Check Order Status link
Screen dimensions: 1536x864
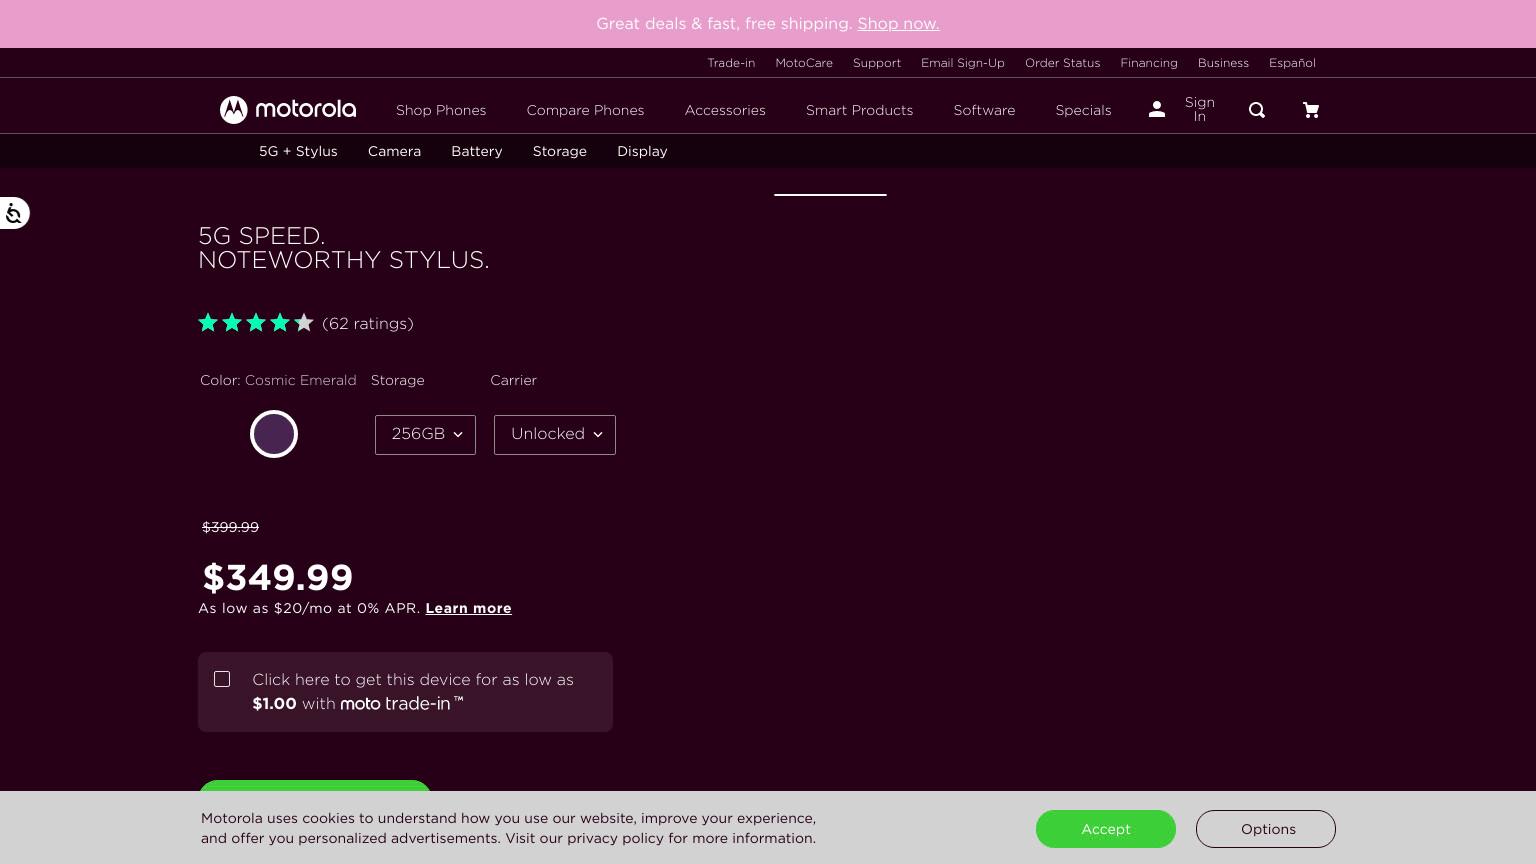tap(1062, 62)
